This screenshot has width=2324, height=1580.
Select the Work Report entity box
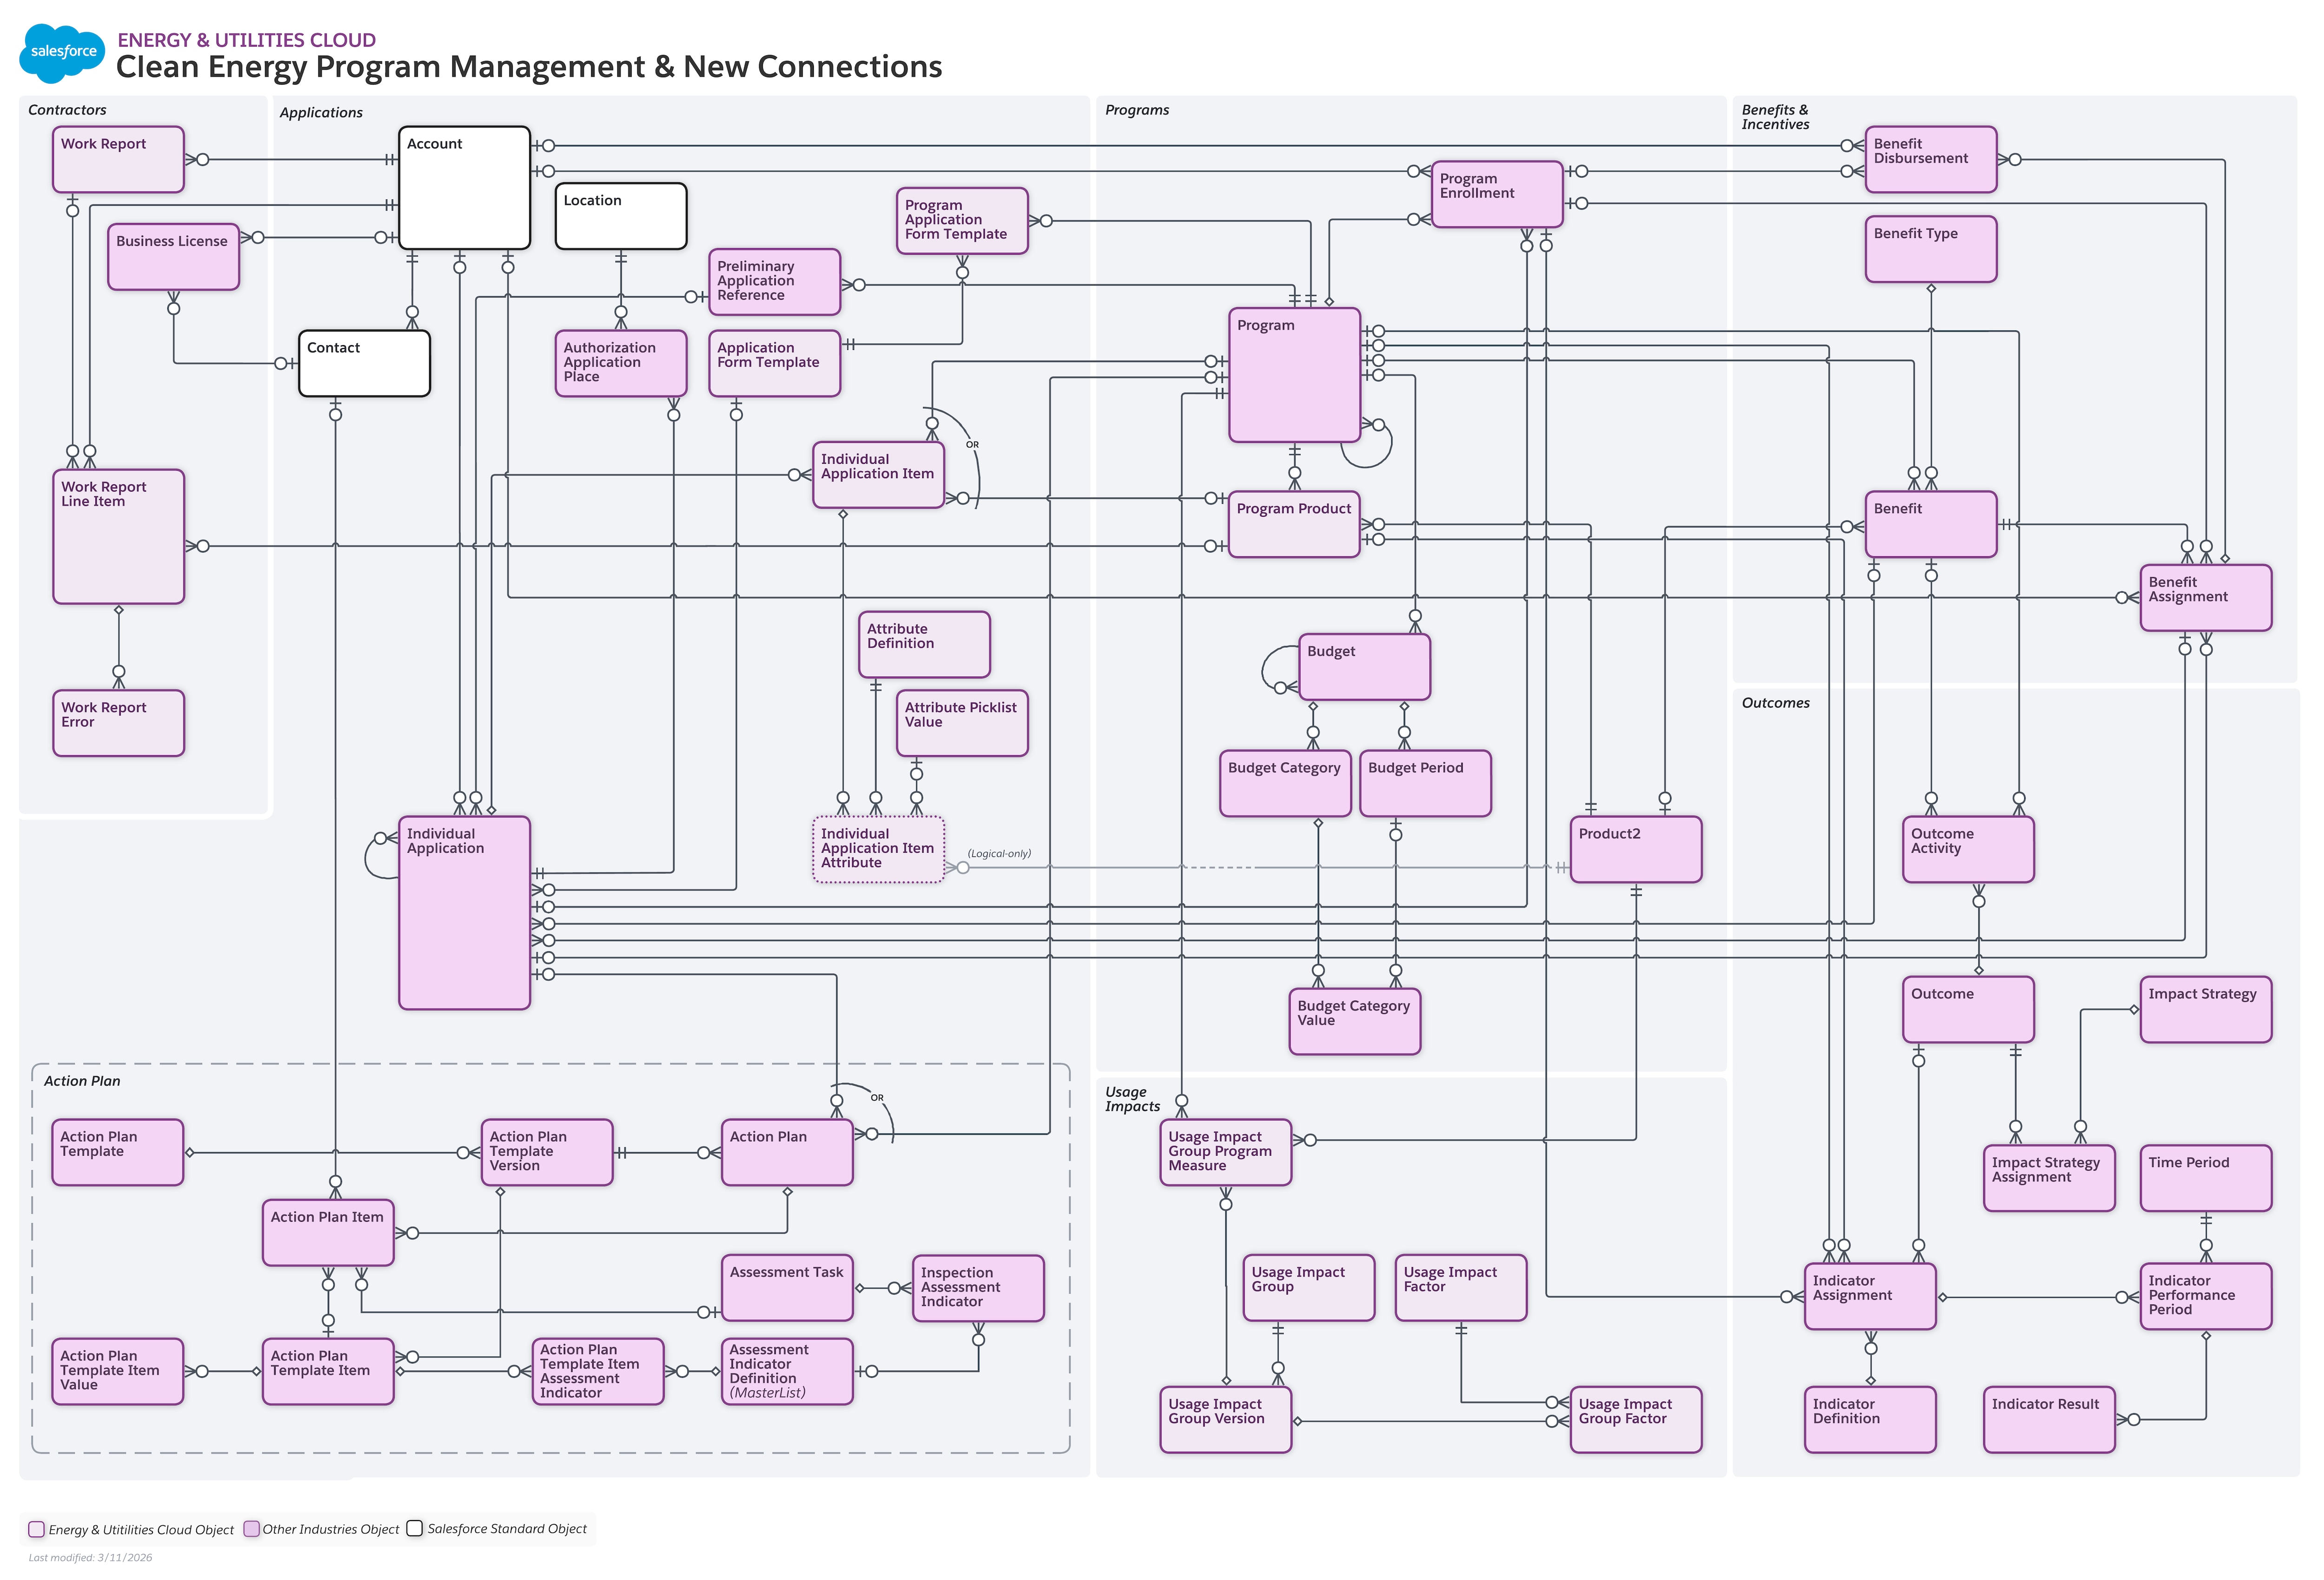point(117,158)
